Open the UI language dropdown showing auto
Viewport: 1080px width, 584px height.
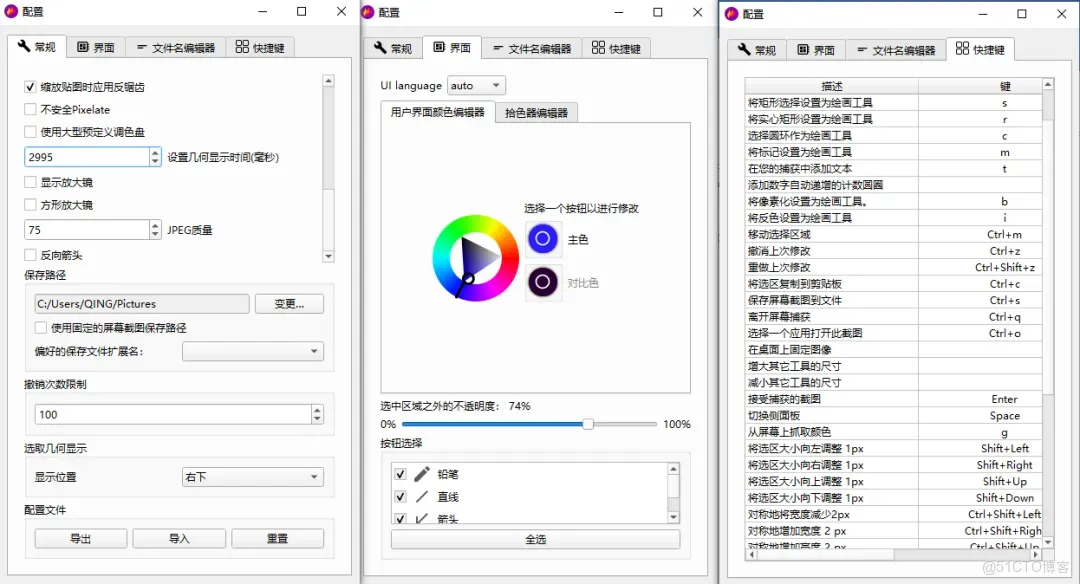(475, 85)
